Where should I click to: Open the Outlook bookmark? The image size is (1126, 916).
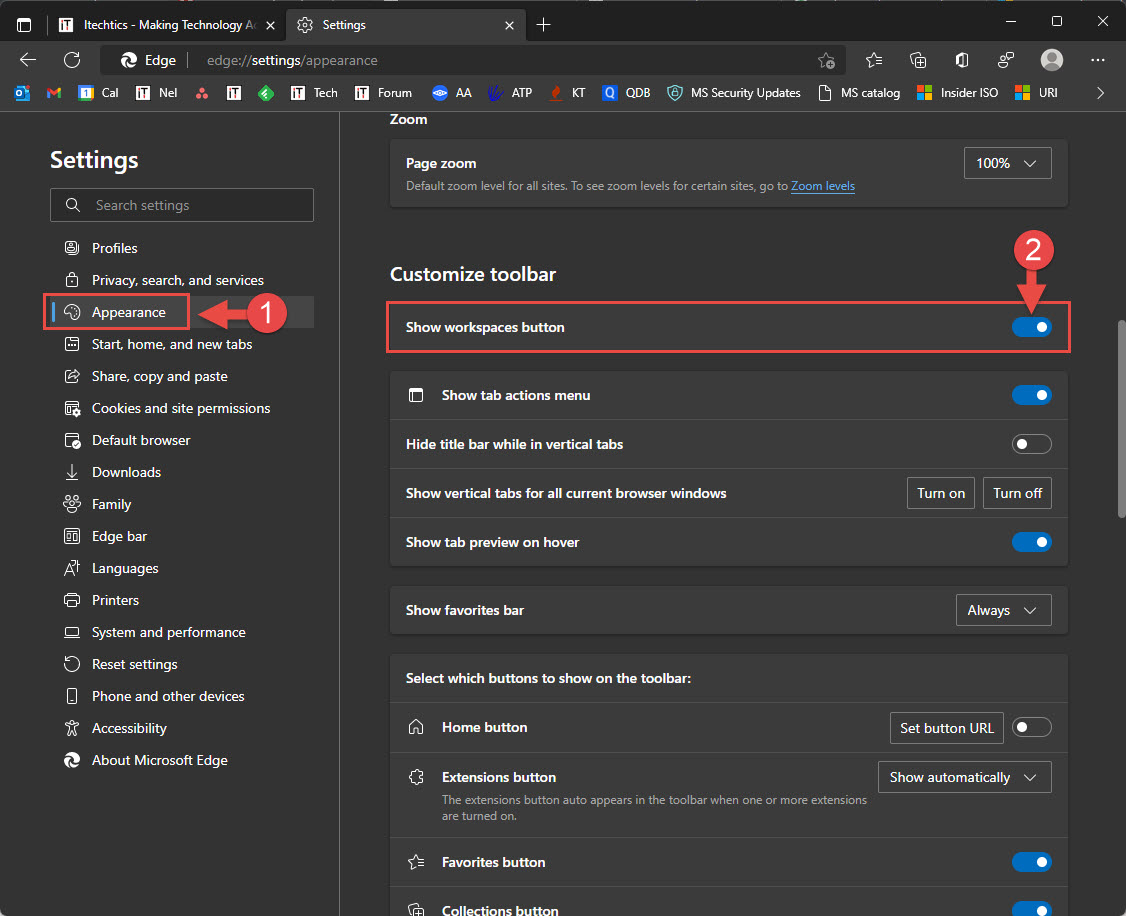coord(22,93)
